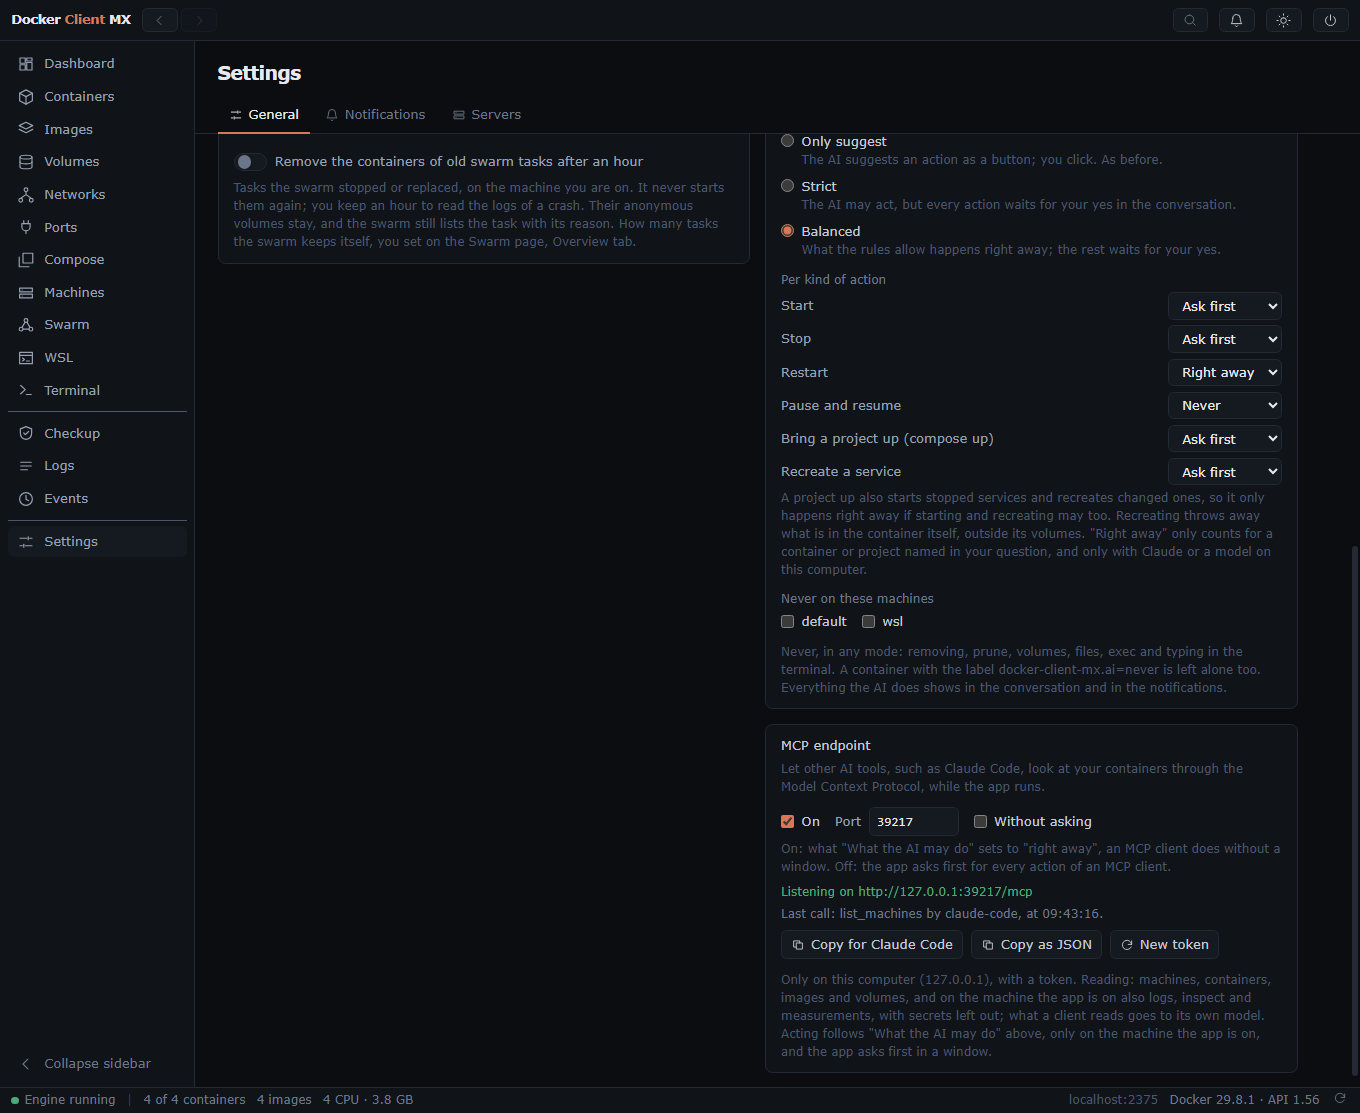This screenshot has height=1113, width=1360.
Task: Select the Only suggest radio option
Action: [788, 141]
